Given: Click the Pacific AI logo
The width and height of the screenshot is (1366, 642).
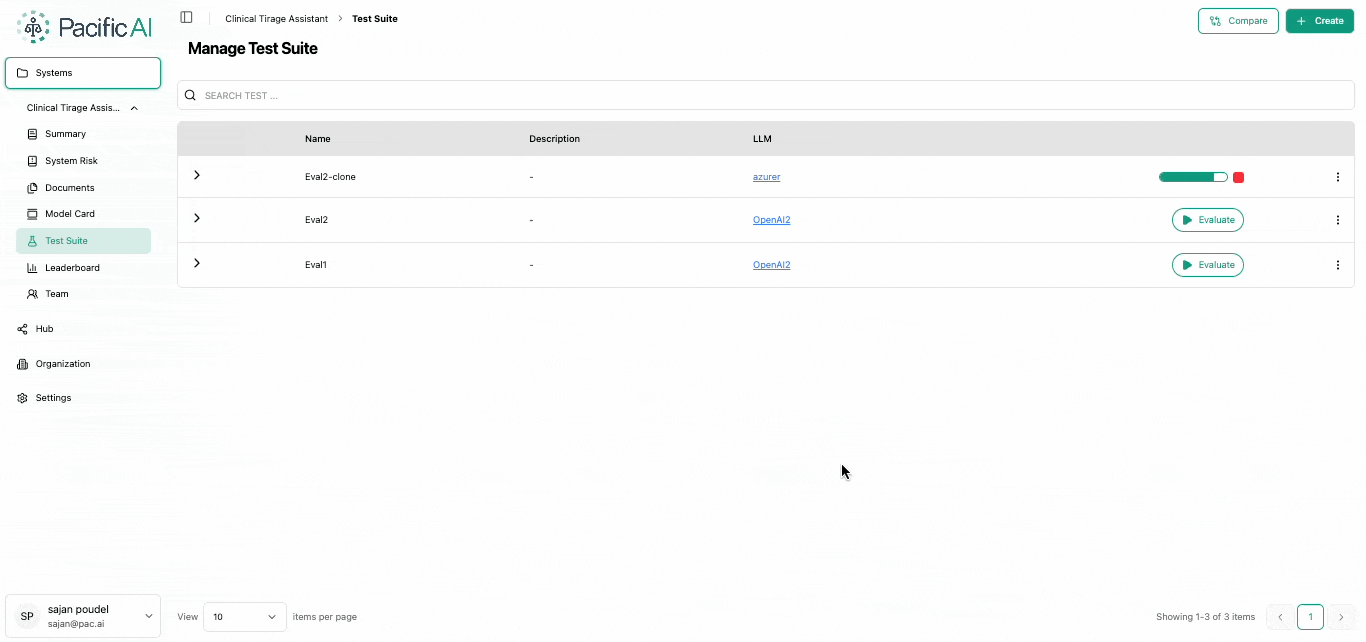Looking at the screenshot, I should [85, 27].
